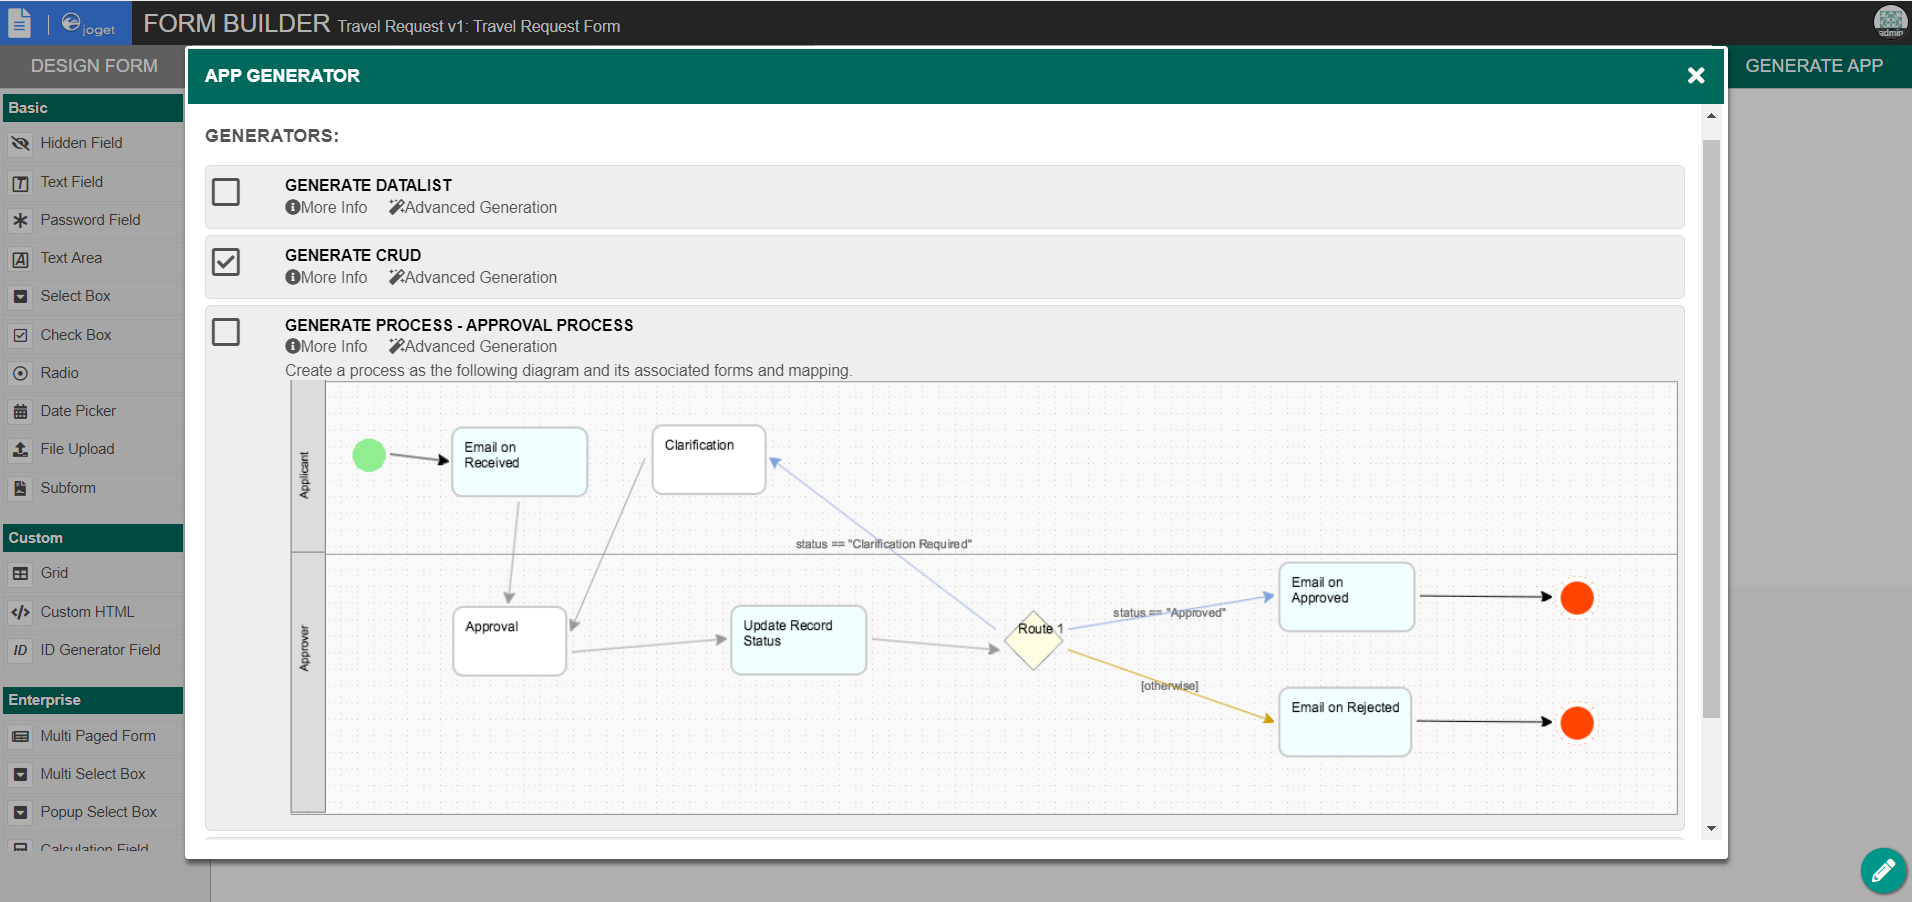Tick the Generate Process Approval checkbox
Image resolution: width=1912 pixels, height=902 pixels.
[x=226, y=332]
